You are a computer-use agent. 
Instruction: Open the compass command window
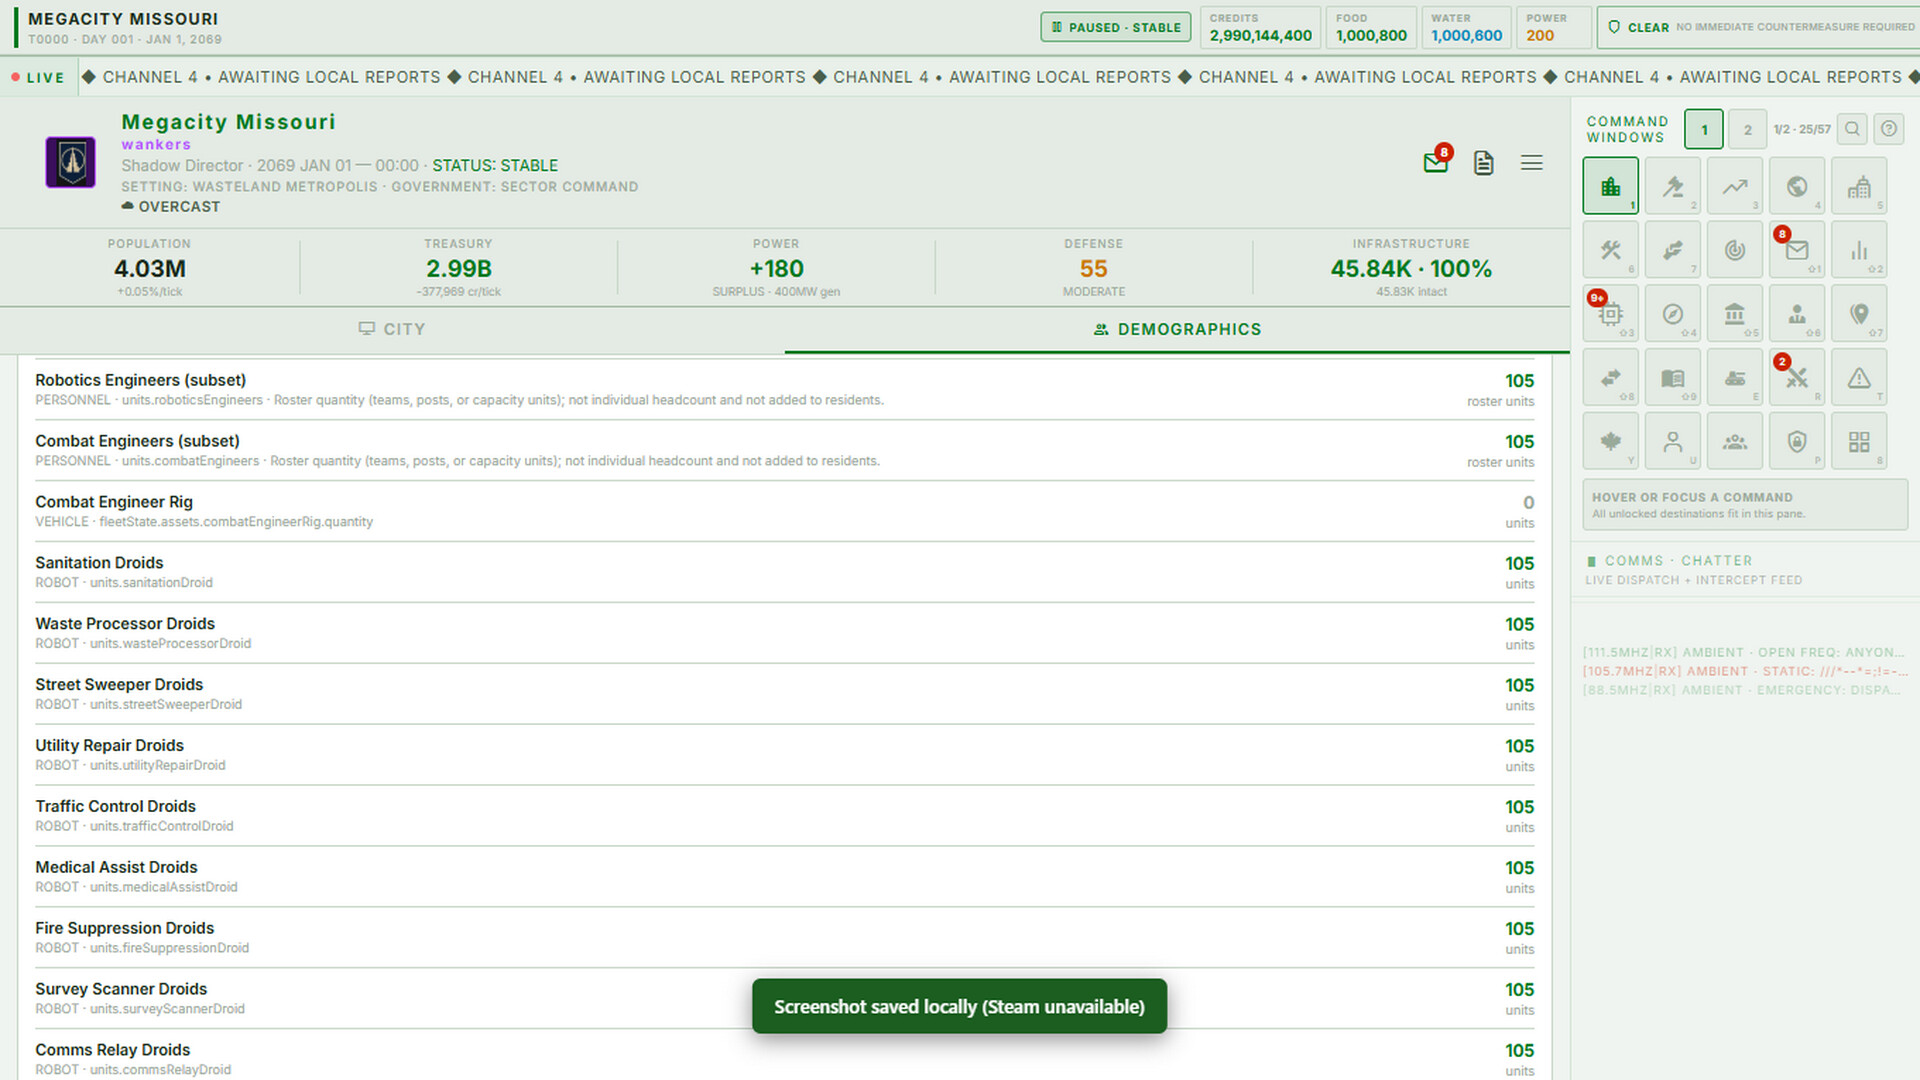(1672, 314)
